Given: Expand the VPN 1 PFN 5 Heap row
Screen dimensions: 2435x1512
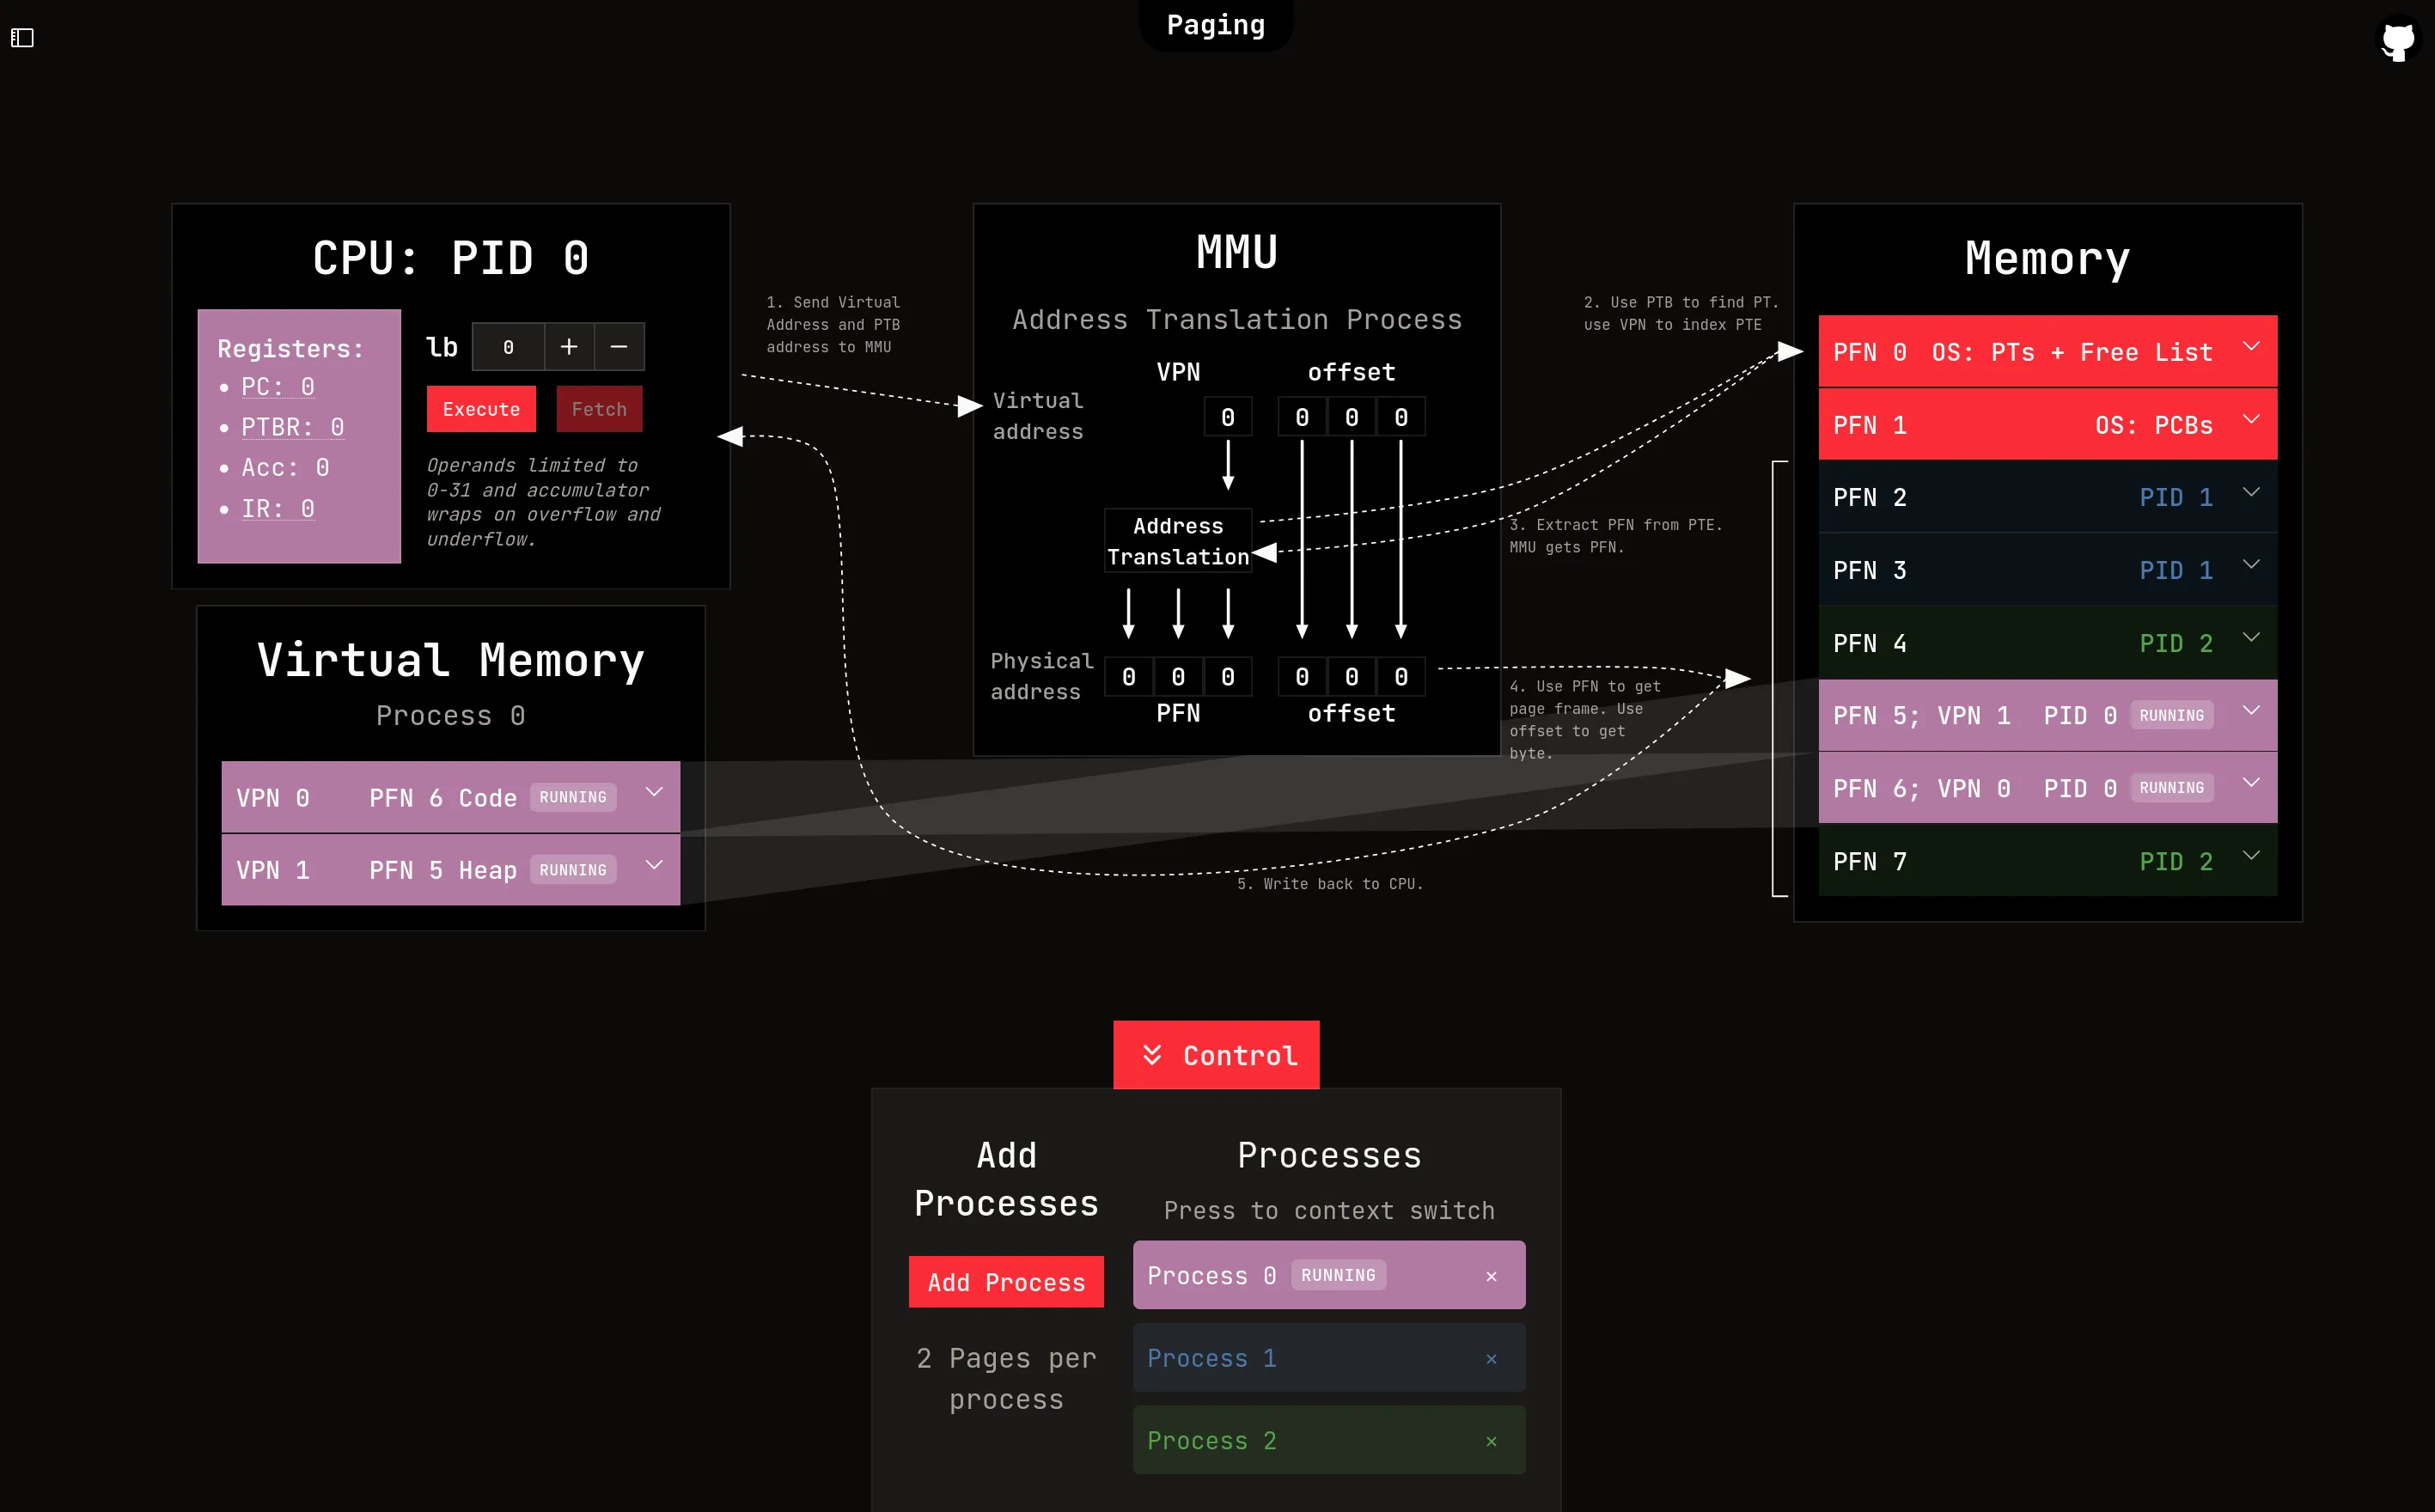Looking at the screenshot, I should point(654,866).
